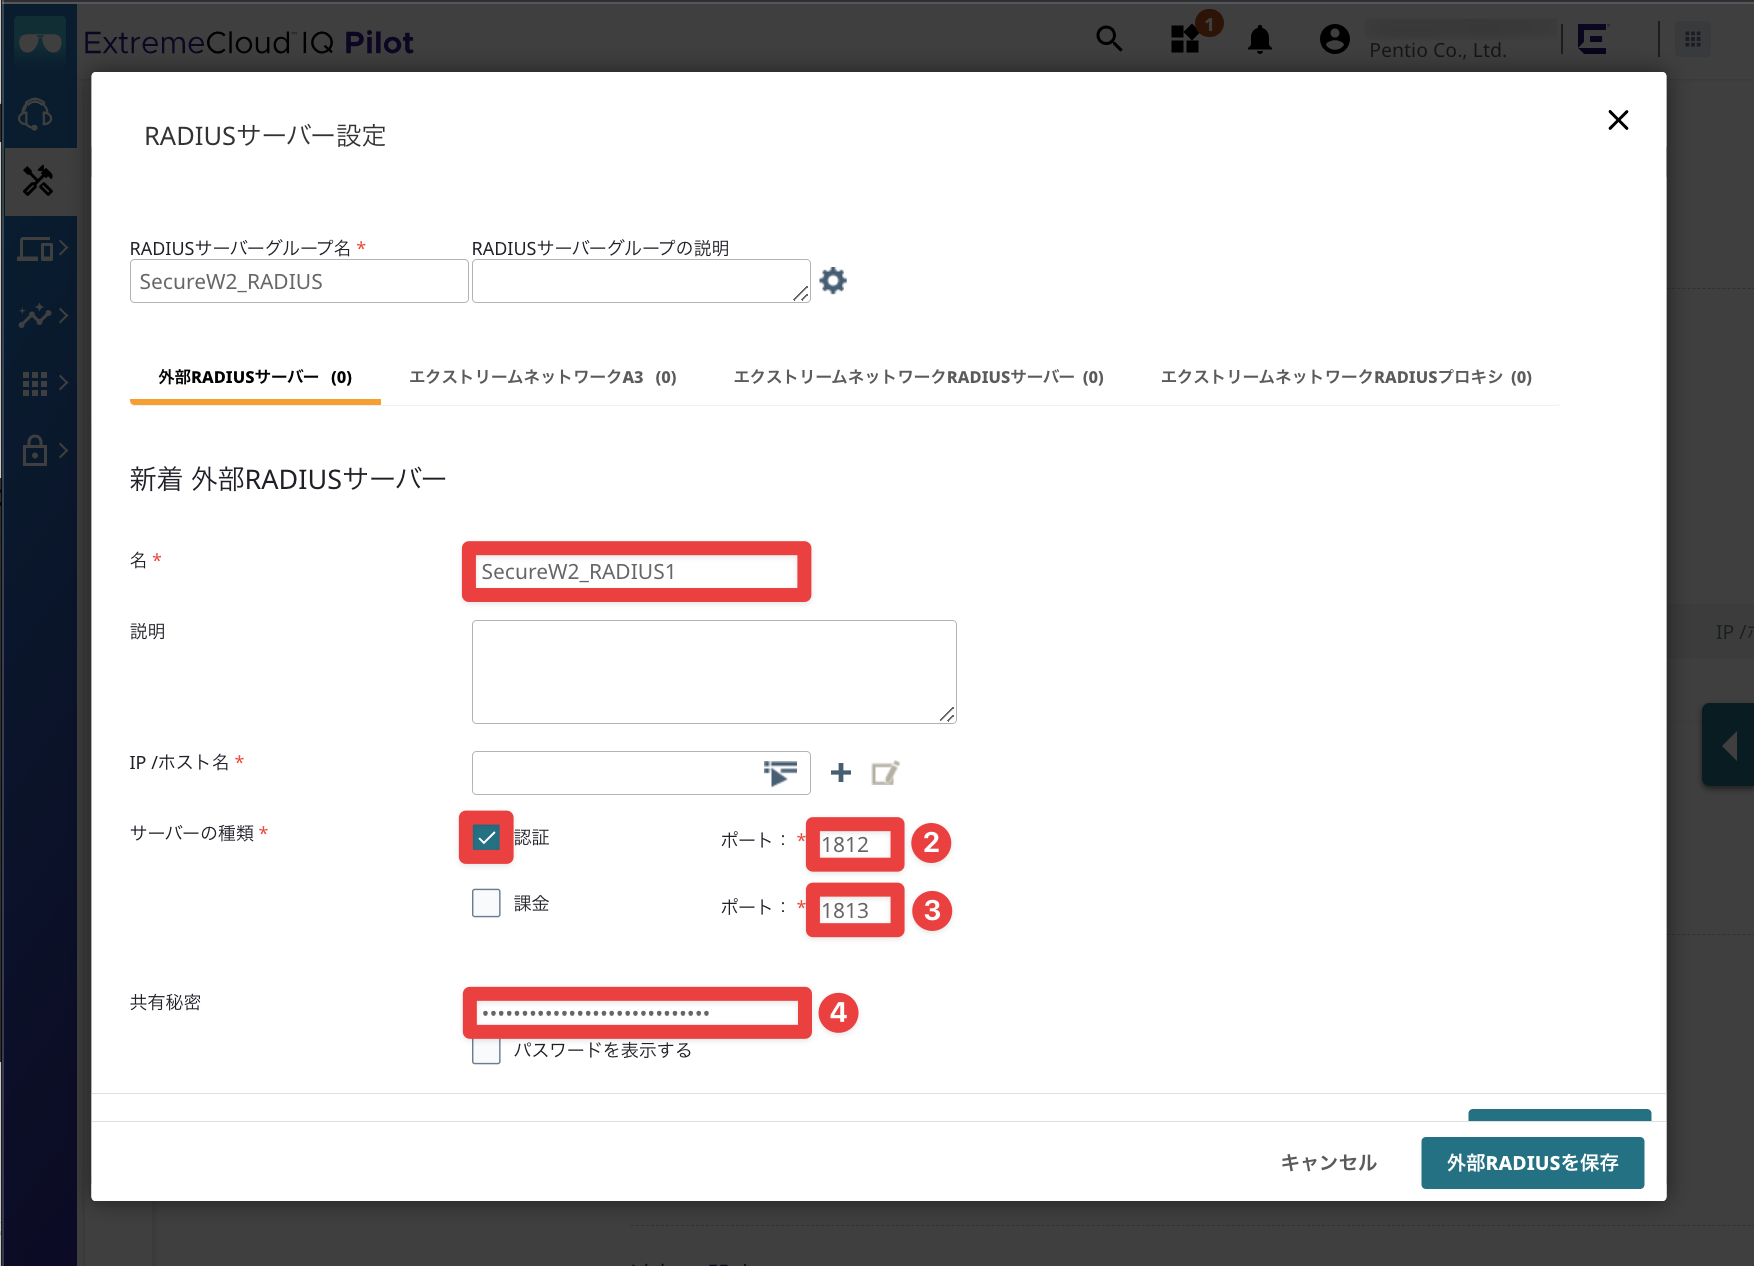Open the global search magnifier icon
1754x1266 pixels.
pos(1109,39)
